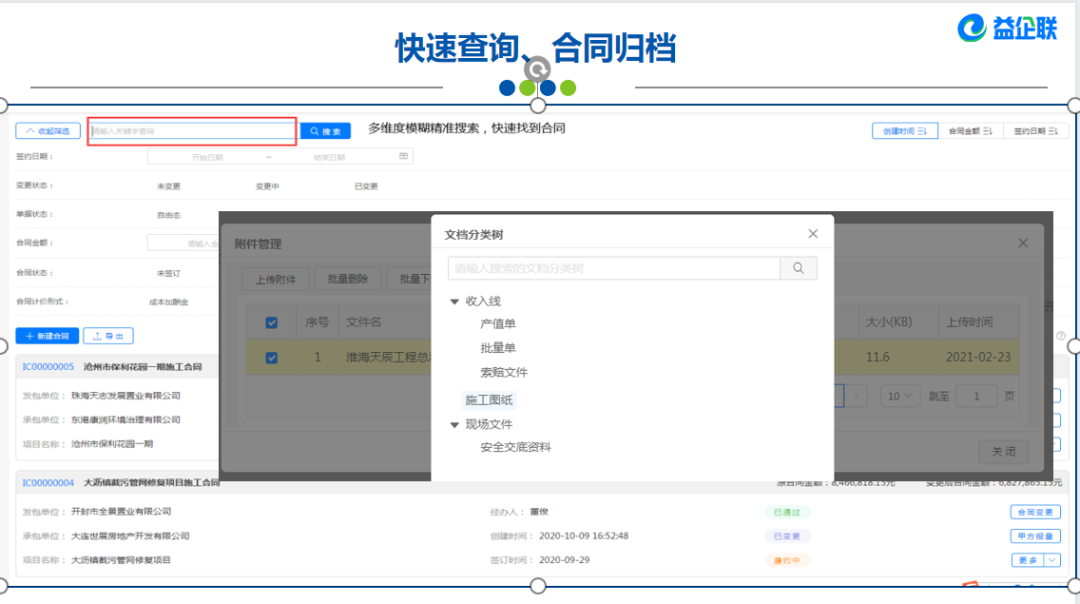Select 未签订 contract status filter

[169, 273]
